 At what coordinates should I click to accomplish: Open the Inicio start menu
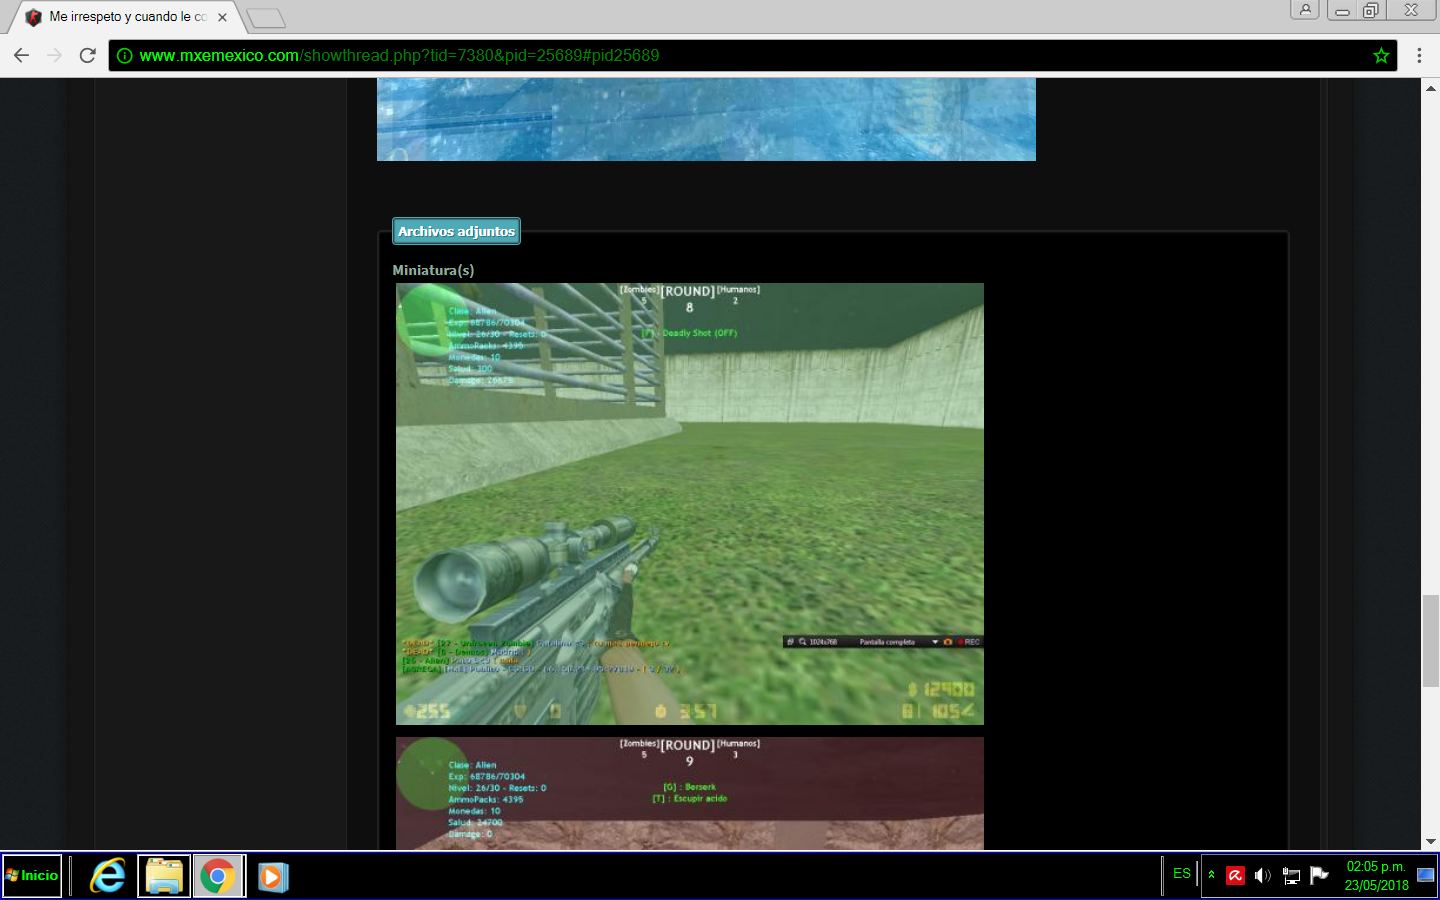[x=32, y=876]
